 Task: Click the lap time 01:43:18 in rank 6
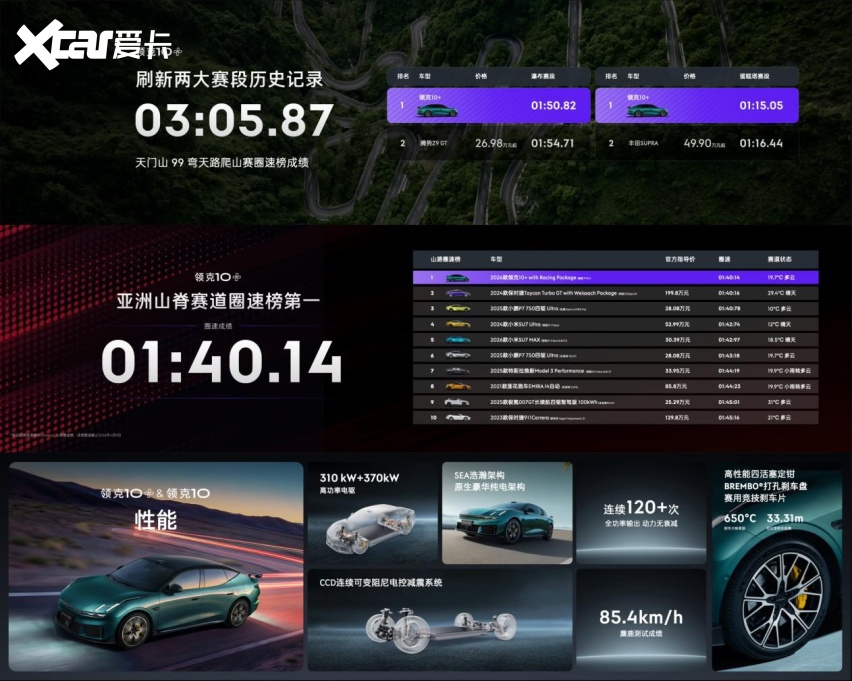[x=729, y=355]
